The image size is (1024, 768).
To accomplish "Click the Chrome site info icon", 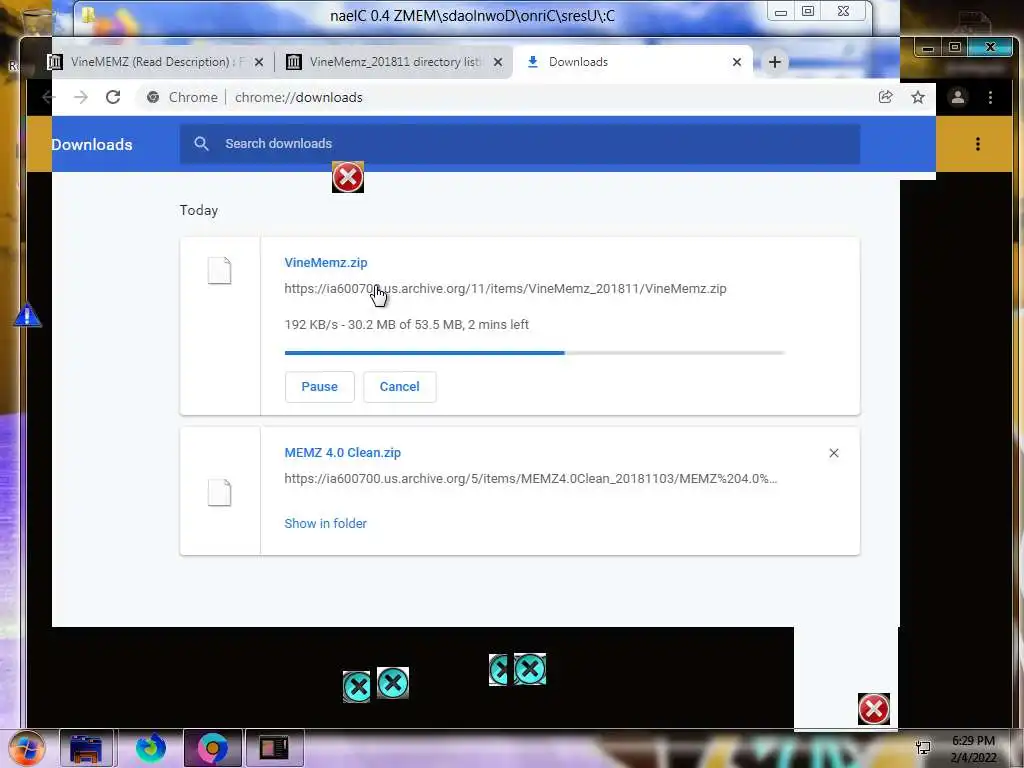I will (153, 97).
